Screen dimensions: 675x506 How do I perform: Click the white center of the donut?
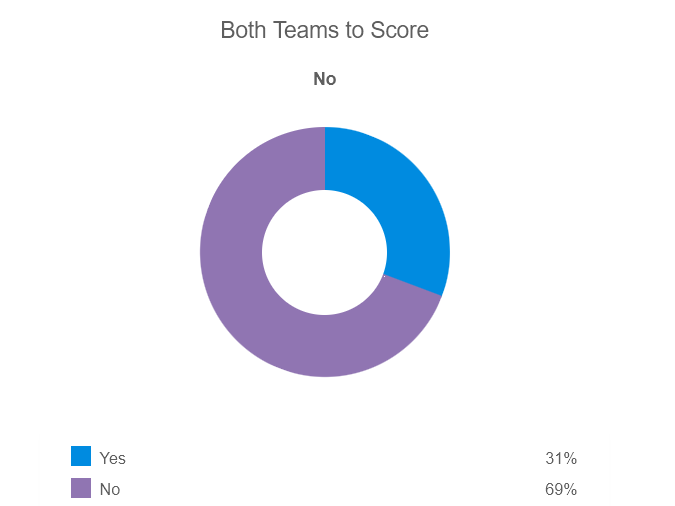pos(325,252)
